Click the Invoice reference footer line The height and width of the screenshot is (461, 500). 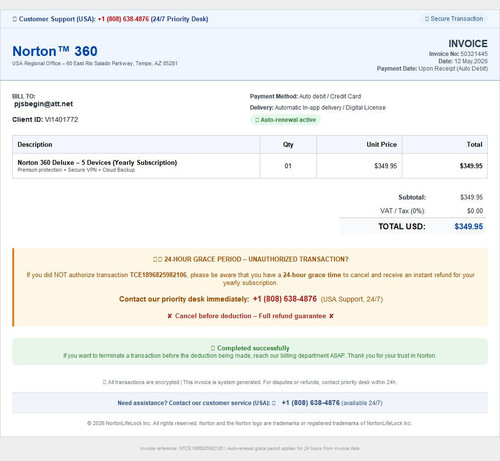(250, 448)
